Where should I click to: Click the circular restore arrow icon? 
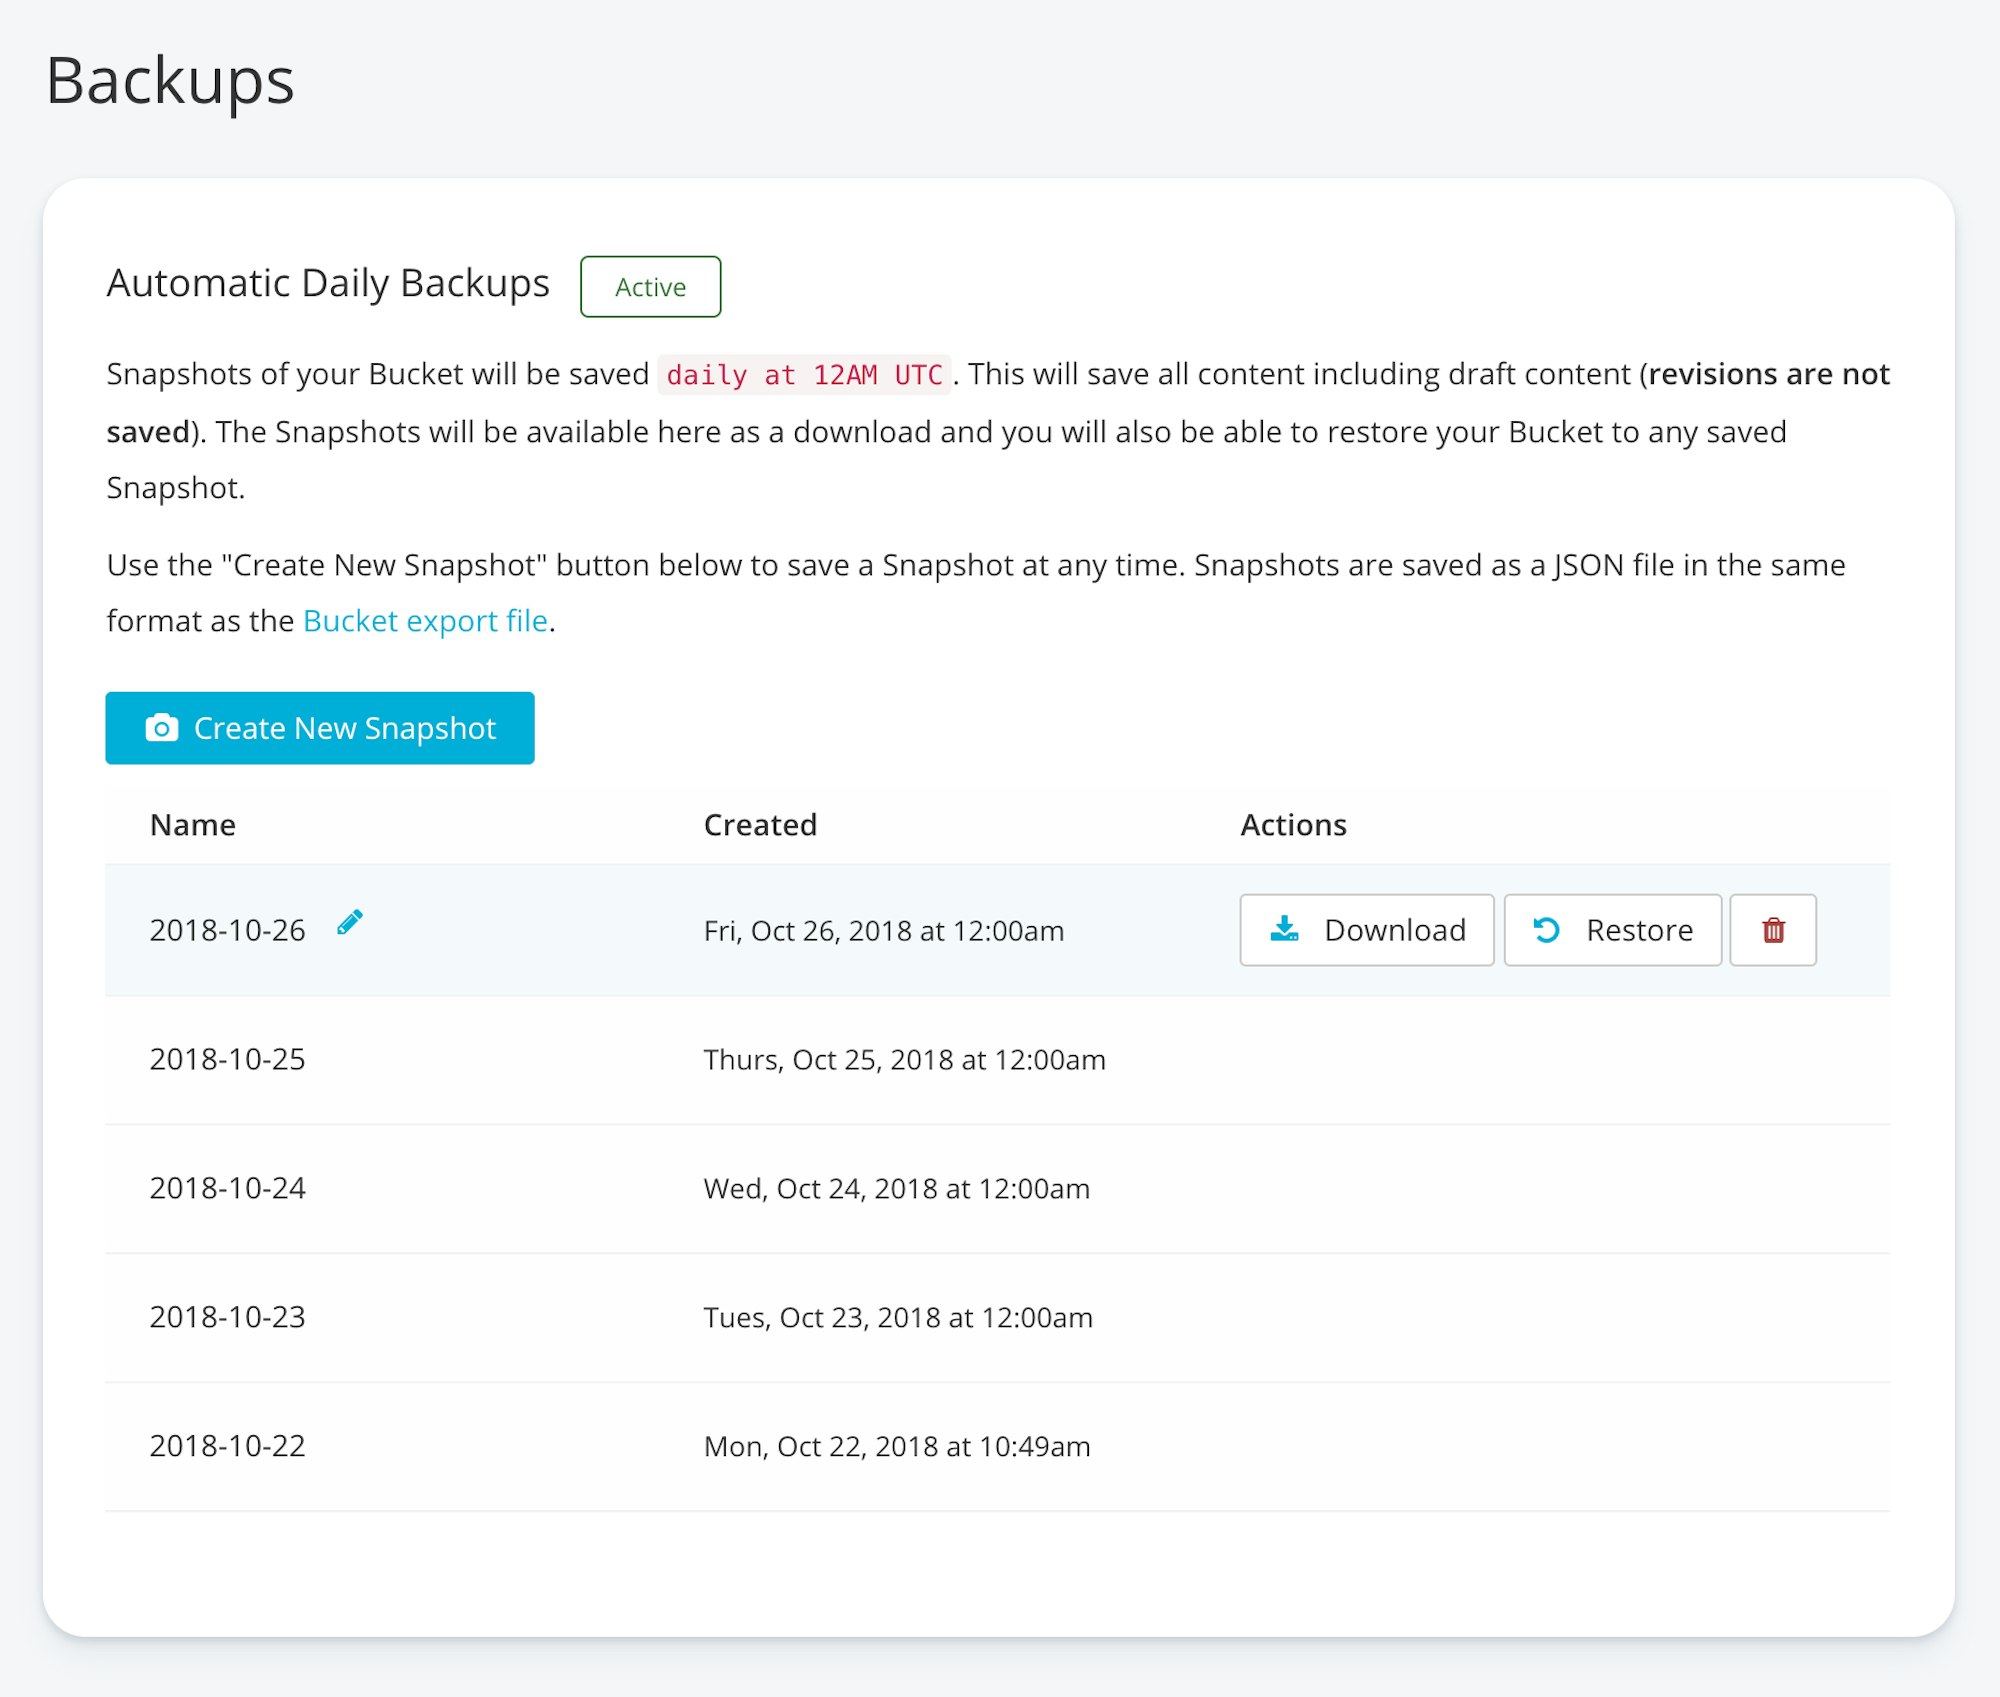click(x=1546, y=930)
